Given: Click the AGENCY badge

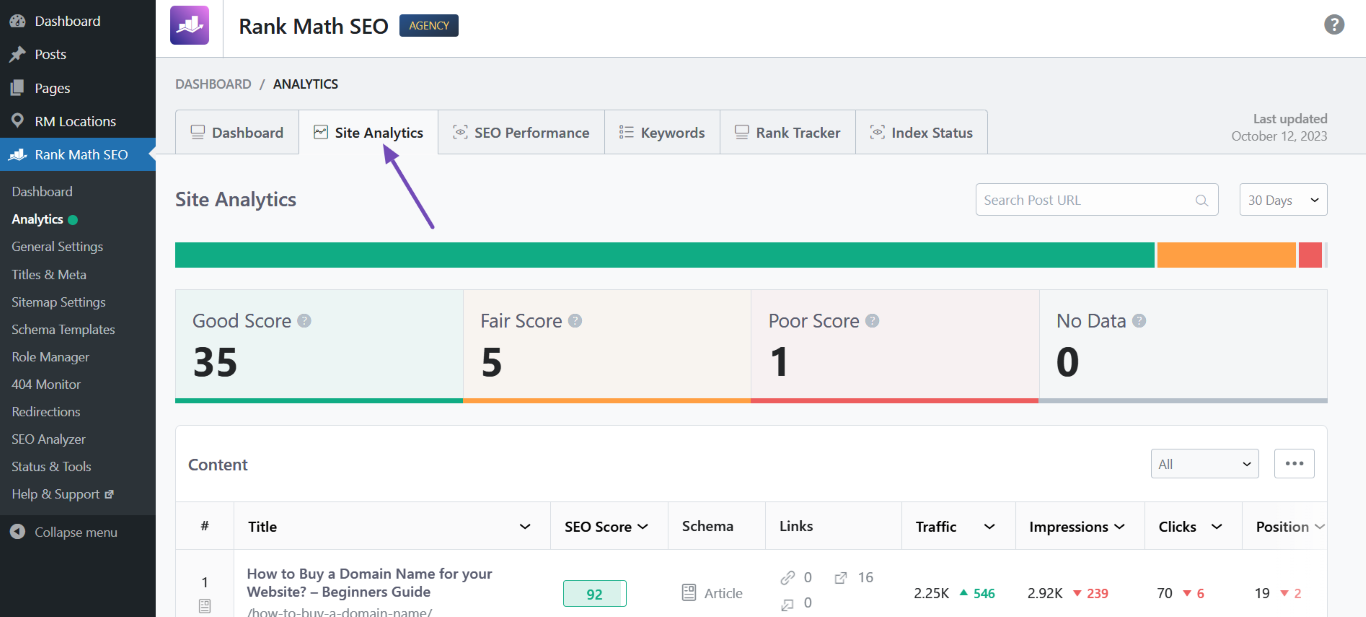Looking at the screenshot, I should tap(429, 26).
